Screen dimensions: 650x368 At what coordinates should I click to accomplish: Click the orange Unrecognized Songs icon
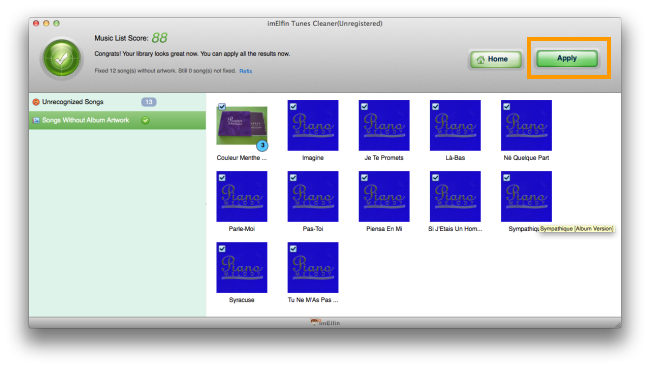point(36,102)
